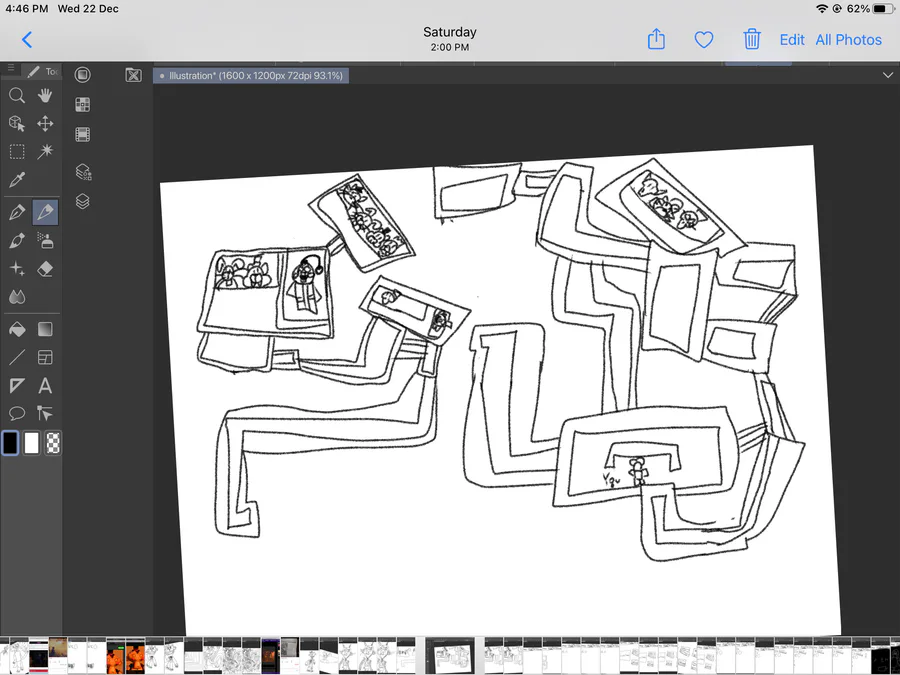900x675 pixels.
Task: Expand the command bar chevron at right
Action: click(x=888, y=75)
